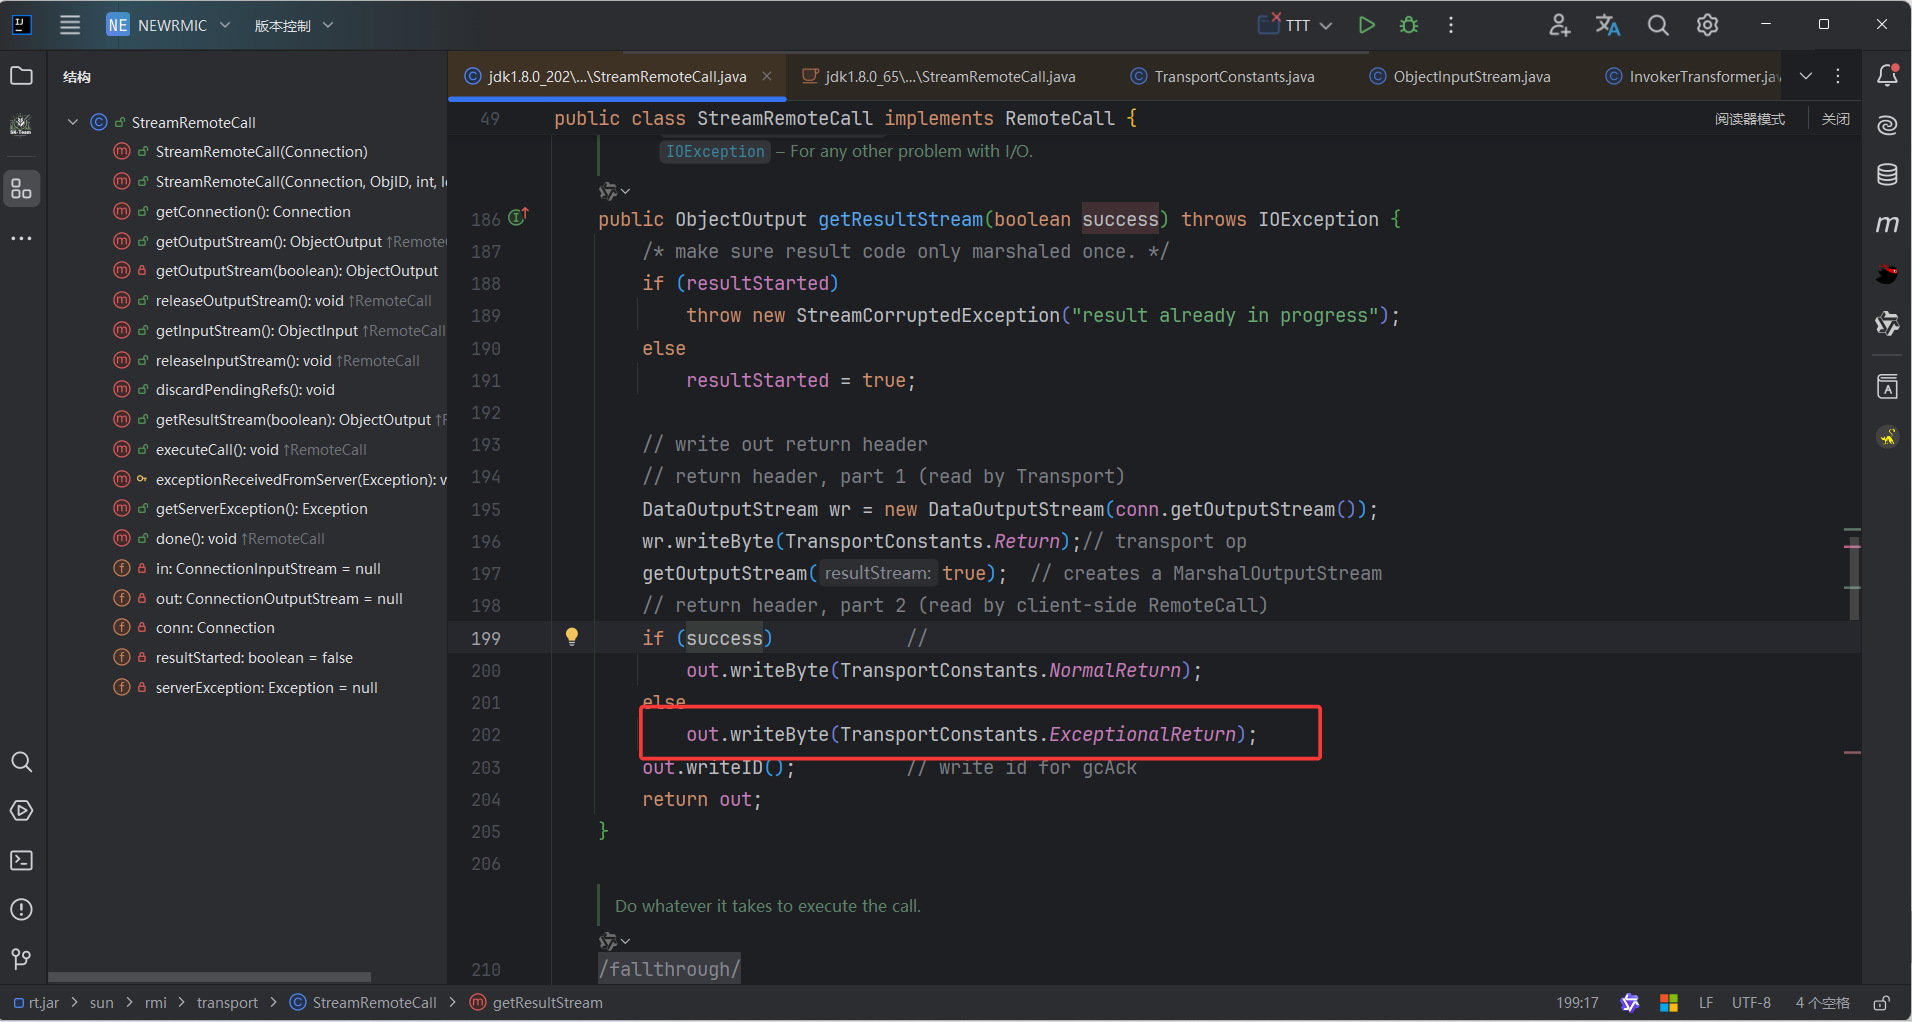Click the translate icon in toolbar
The width and height of the screenshot is (1912, 1022).
tap(1608, 25)
